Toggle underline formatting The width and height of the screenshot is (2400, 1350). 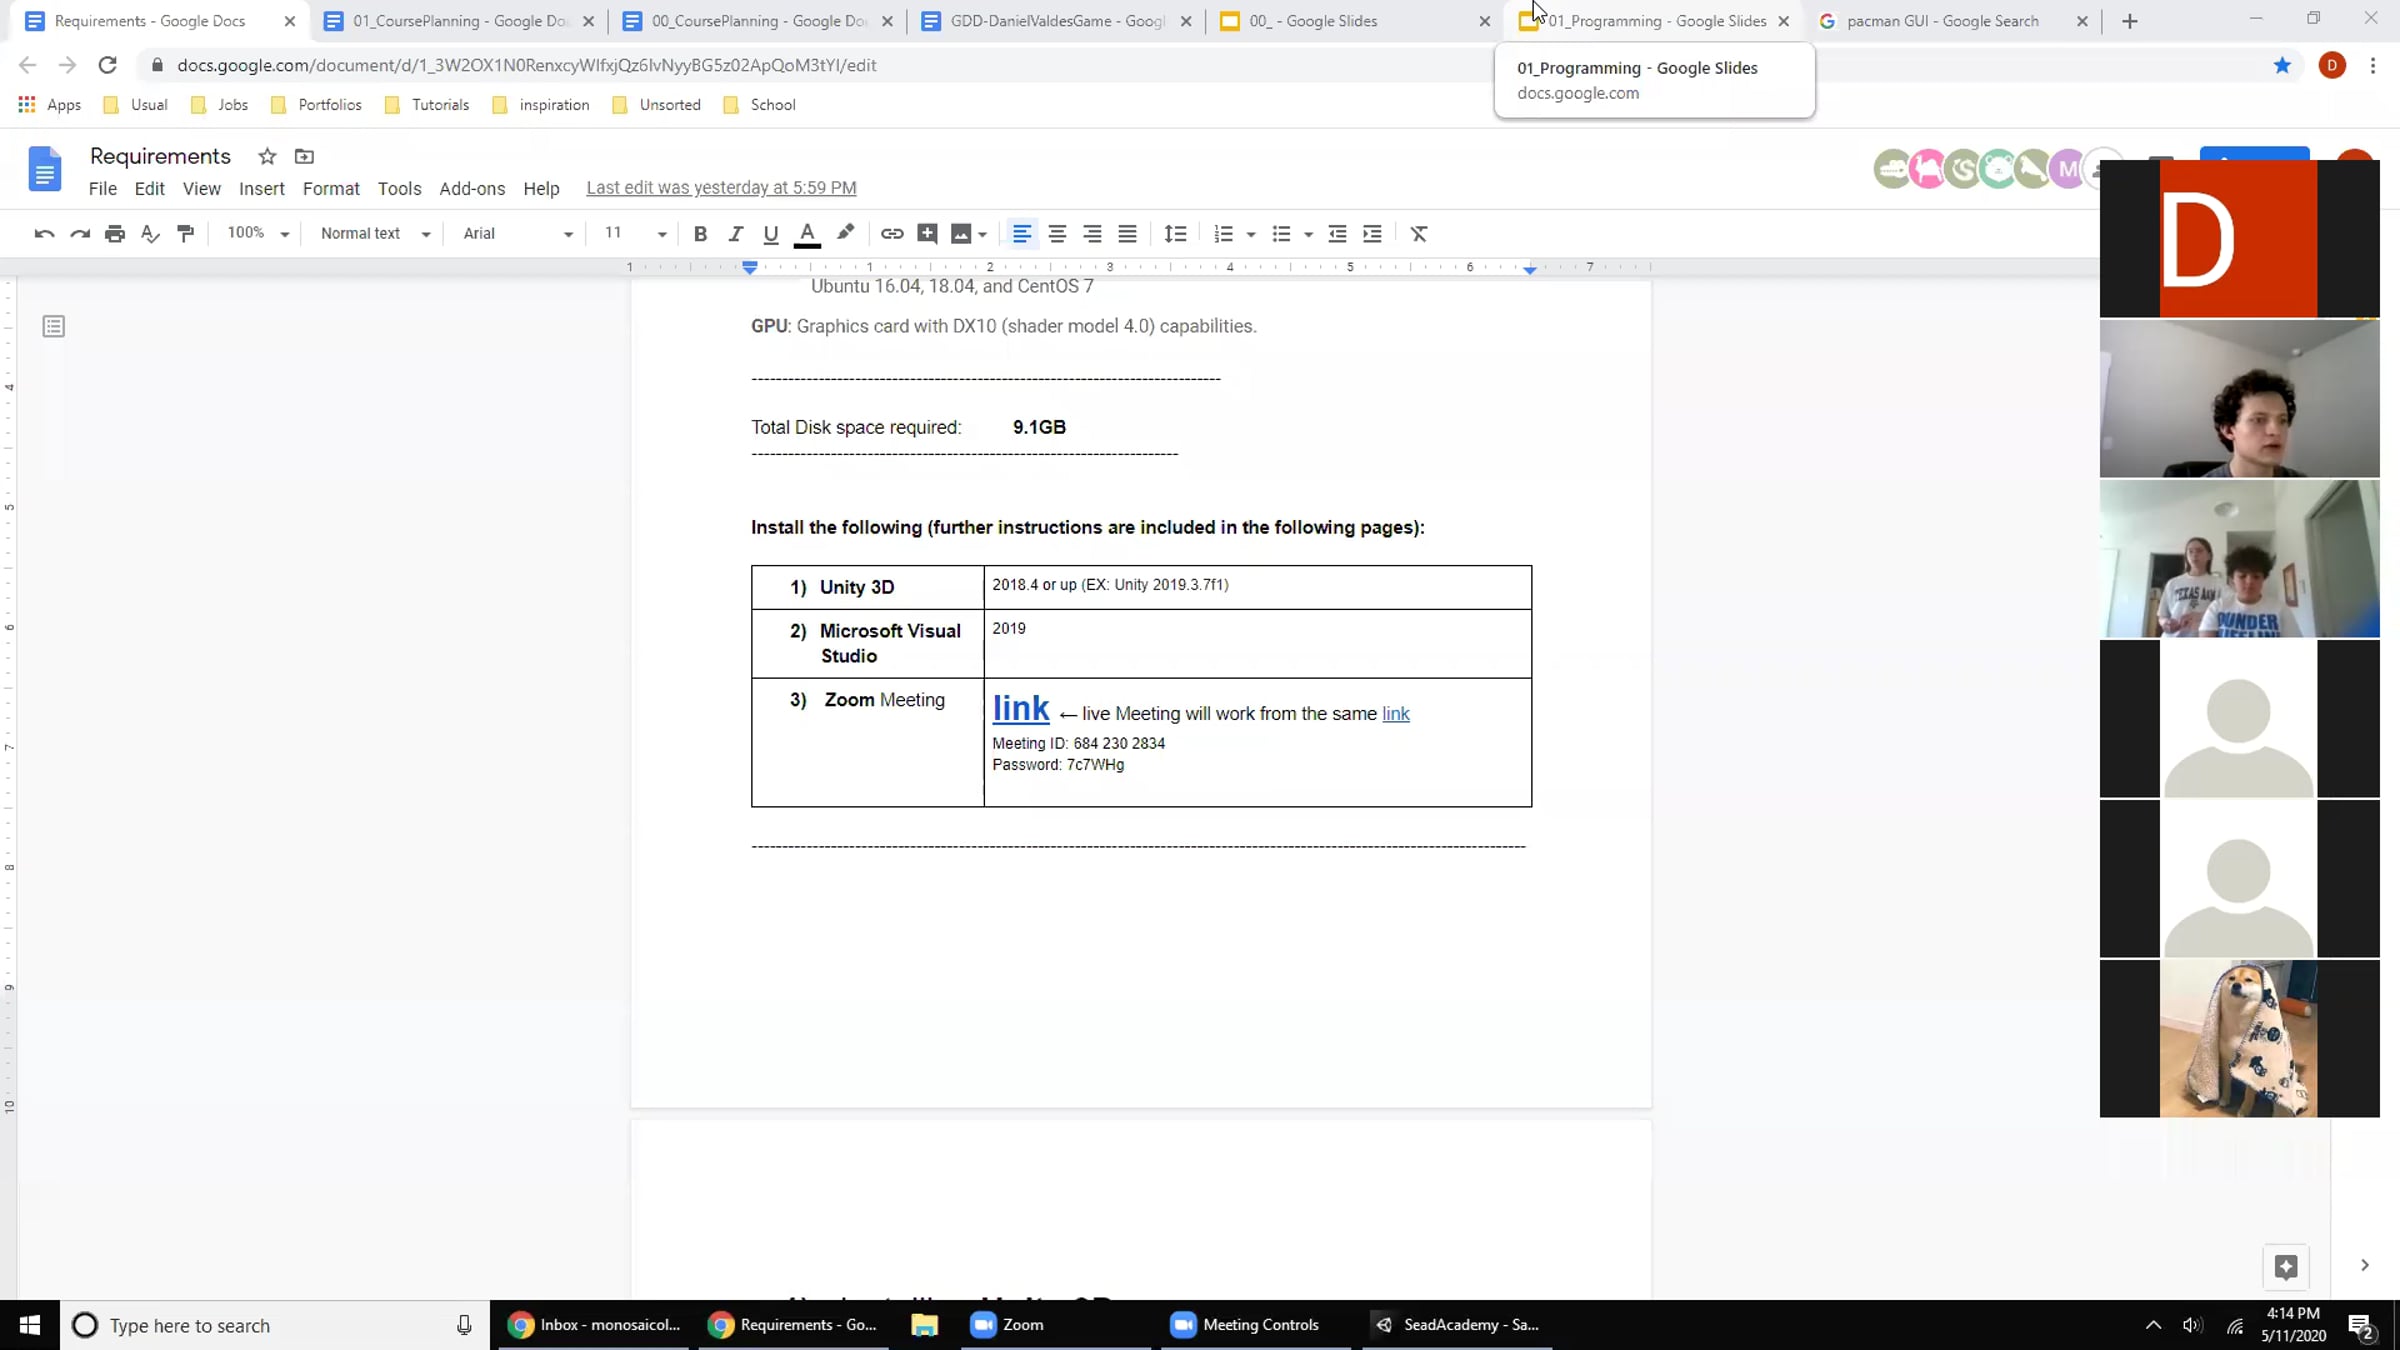click(x=770, y=234)
